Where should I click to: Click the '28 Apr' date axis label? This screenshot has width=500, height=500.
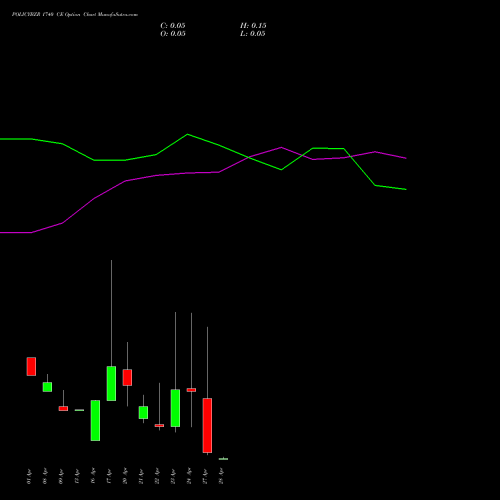[x=221, y=476]
